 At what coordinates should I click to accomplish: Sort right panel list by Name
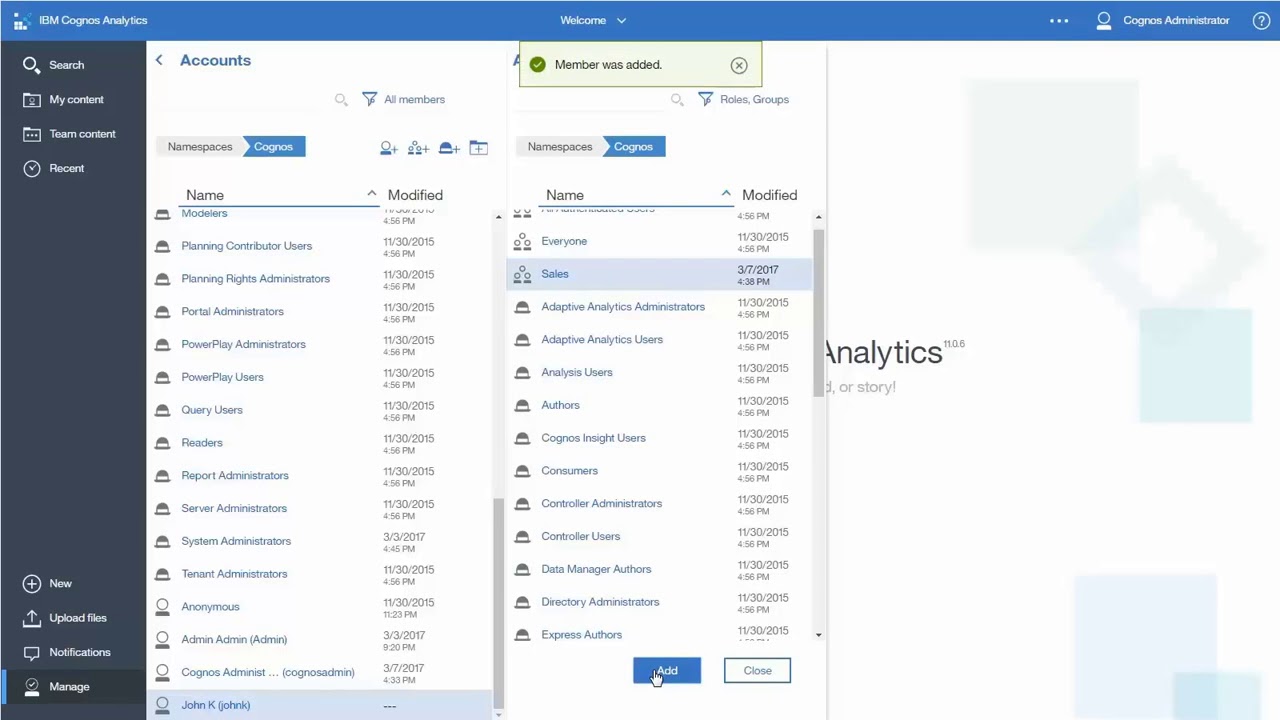[565, 195]
